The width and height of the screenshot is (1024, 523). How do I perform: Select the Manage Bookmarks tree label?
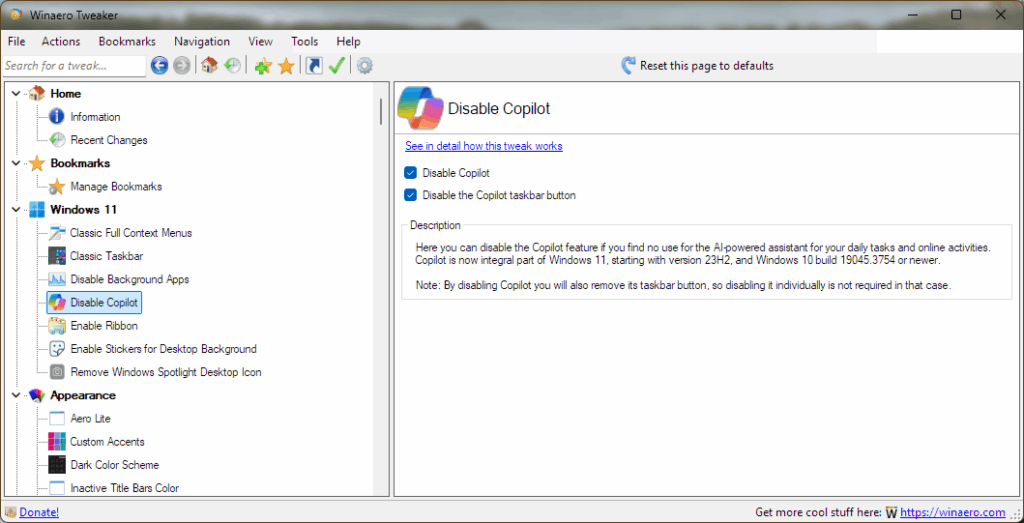tap(116, 187)
